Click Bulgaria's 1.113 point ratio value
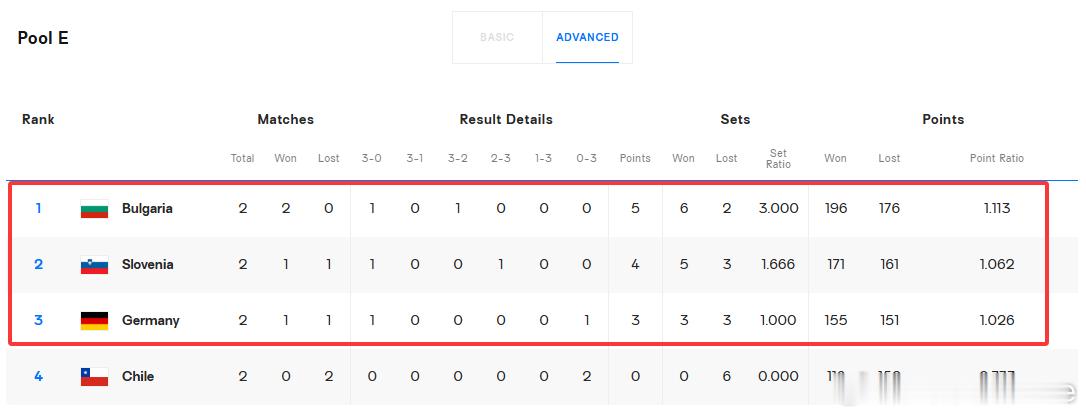Screen dimensions: 1086x416 click(997, 208)
